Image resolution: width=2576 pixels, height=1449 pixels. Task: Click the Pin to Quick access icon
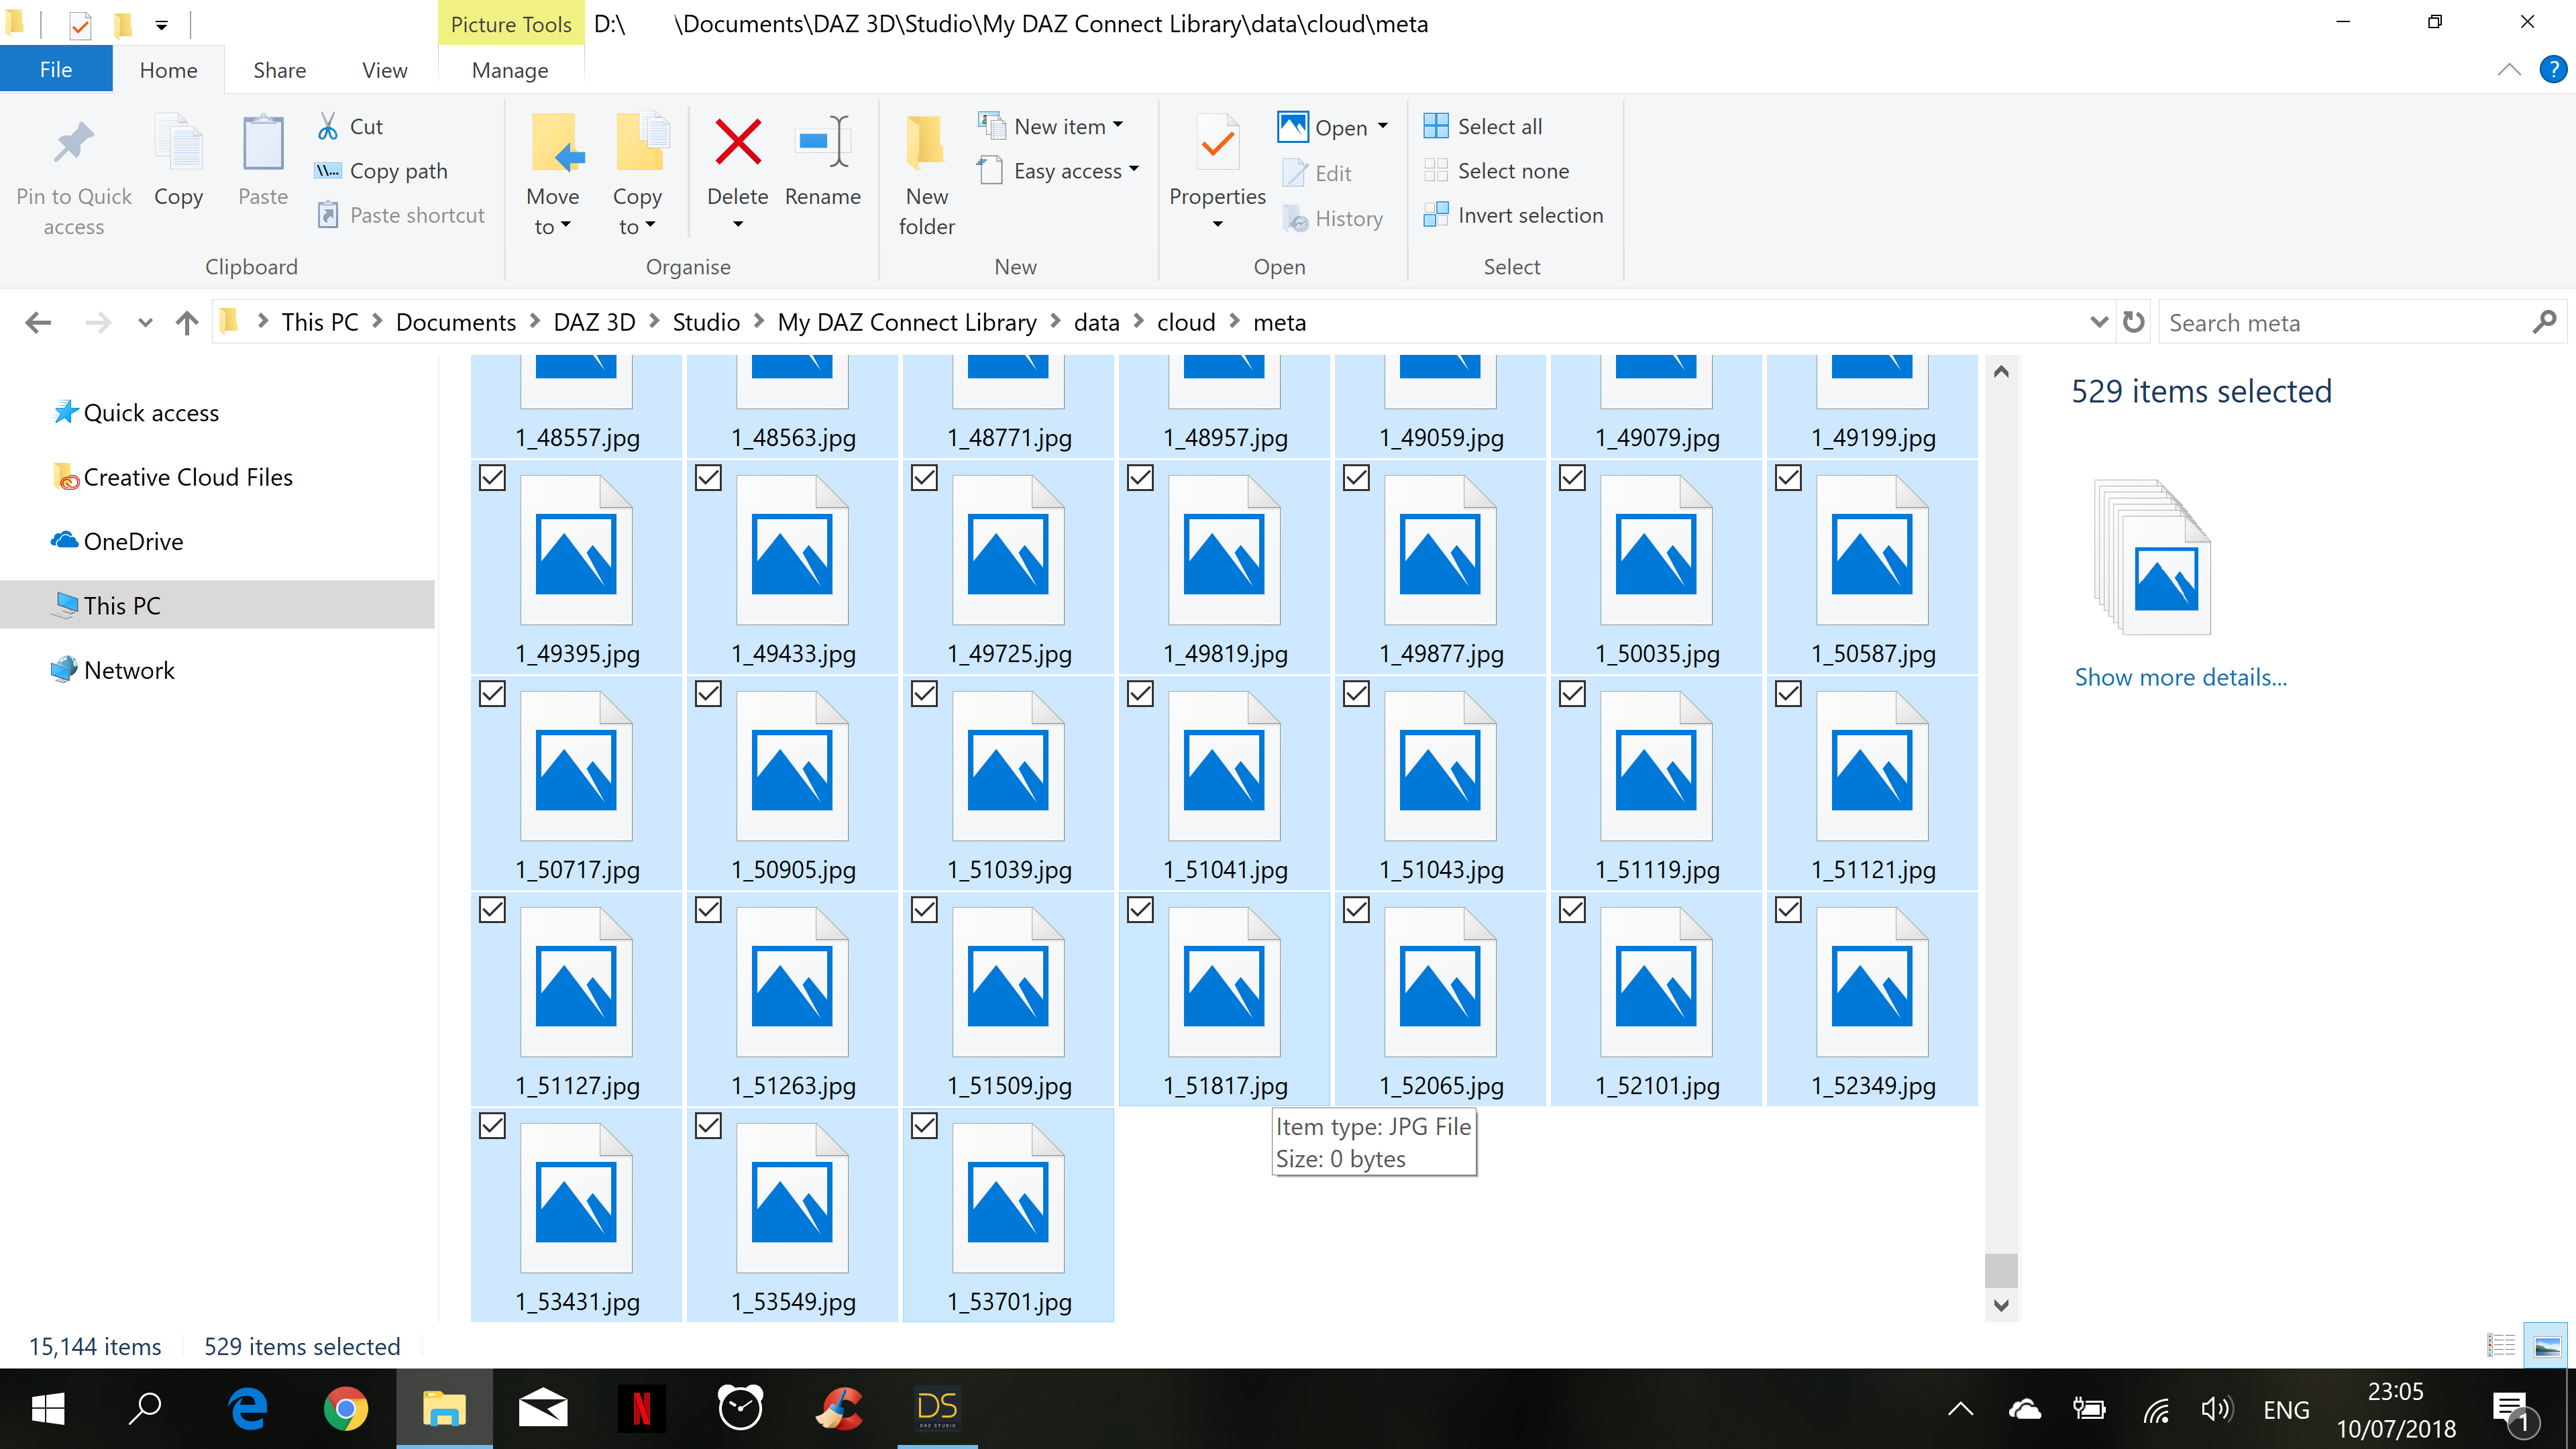coord(73,143)
